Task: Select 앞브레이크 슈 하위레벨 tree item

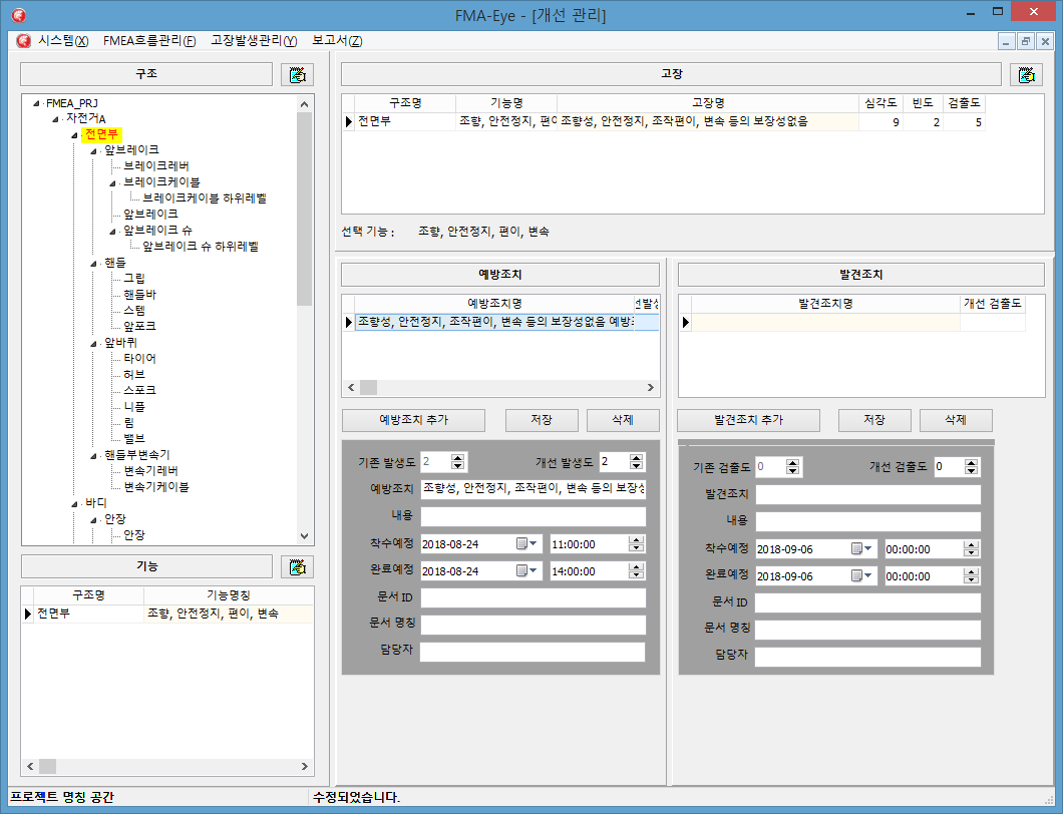Action: coord(200,247)
